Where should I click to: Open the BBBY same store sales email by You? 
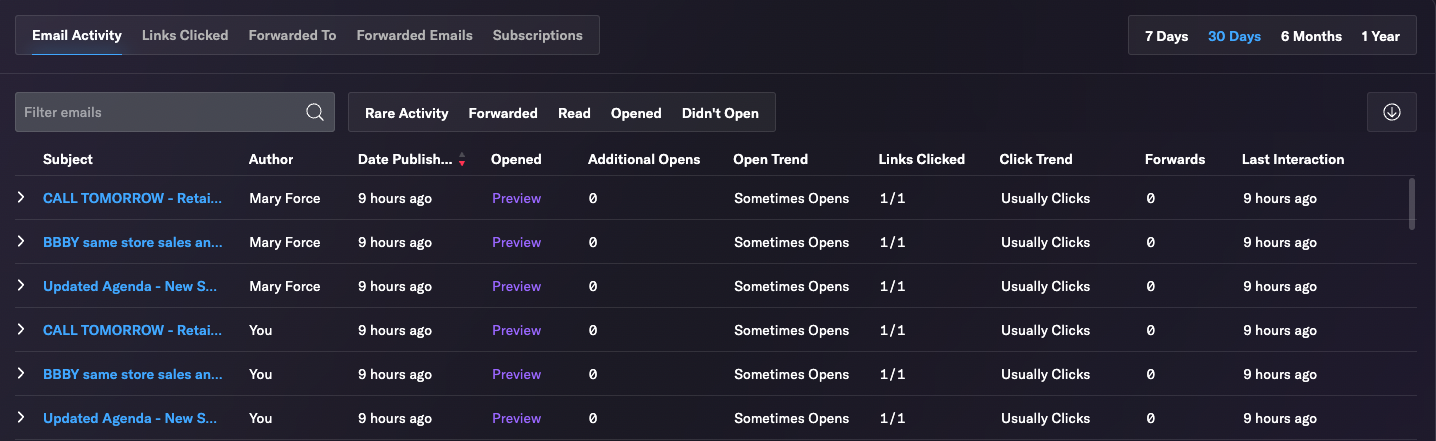click(133, 374)
